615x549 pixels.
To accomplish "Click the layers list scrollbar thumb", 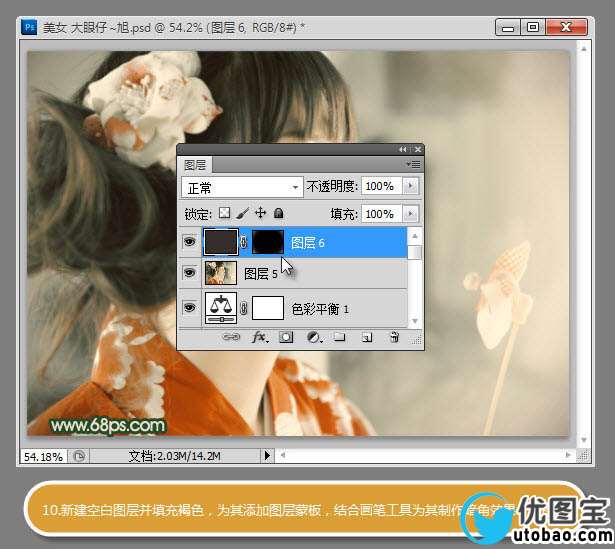I will (415, 252).
